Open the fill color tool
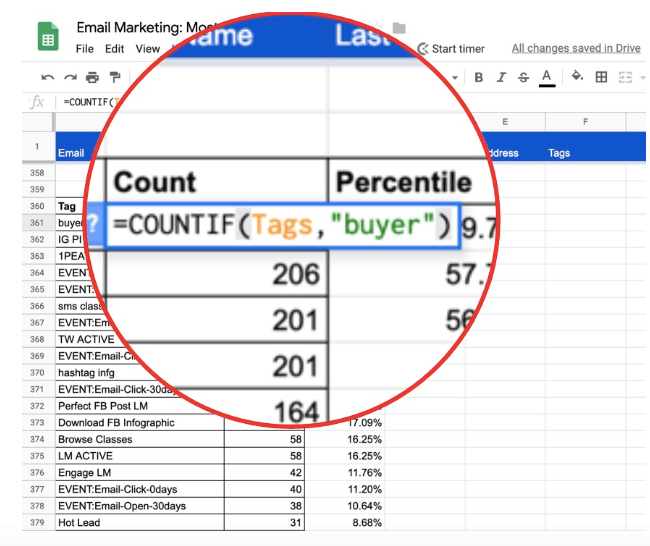The image size is (650, 546). click(577, 77)
